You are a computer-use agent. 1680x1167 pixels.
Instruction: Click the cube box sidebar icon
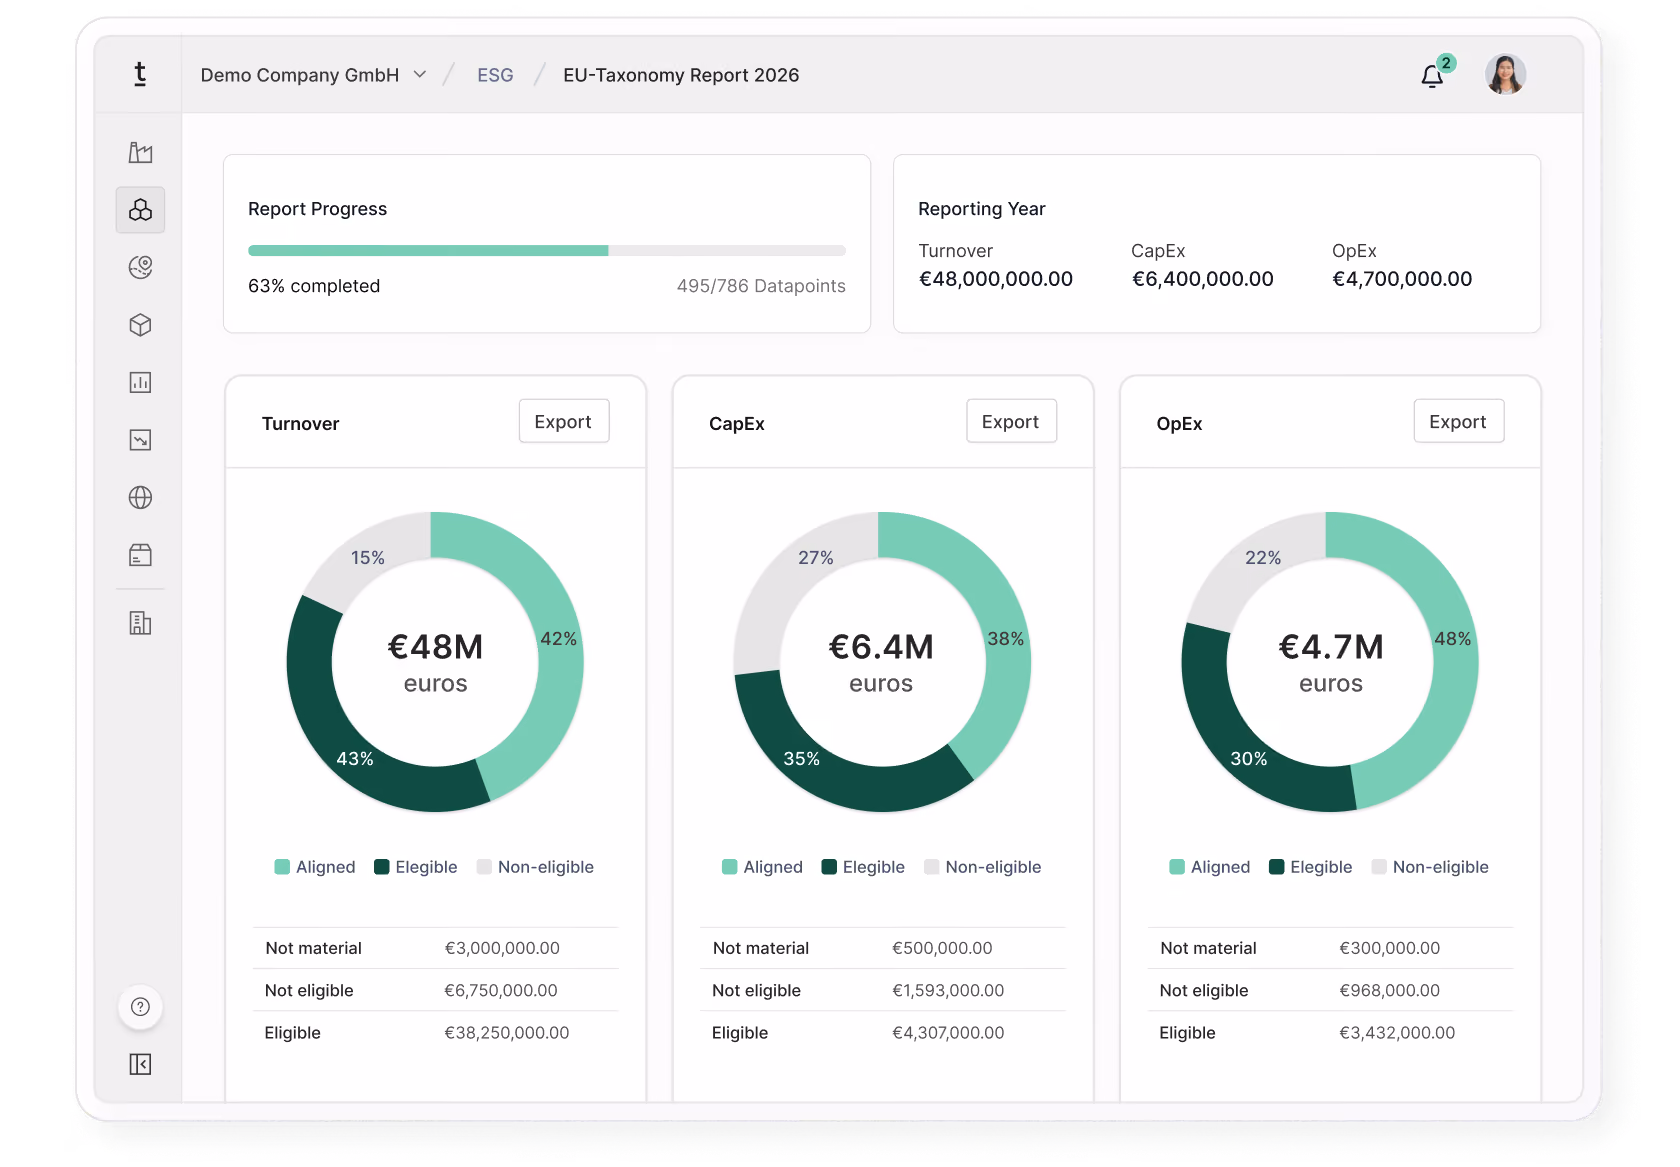(140, 325)
